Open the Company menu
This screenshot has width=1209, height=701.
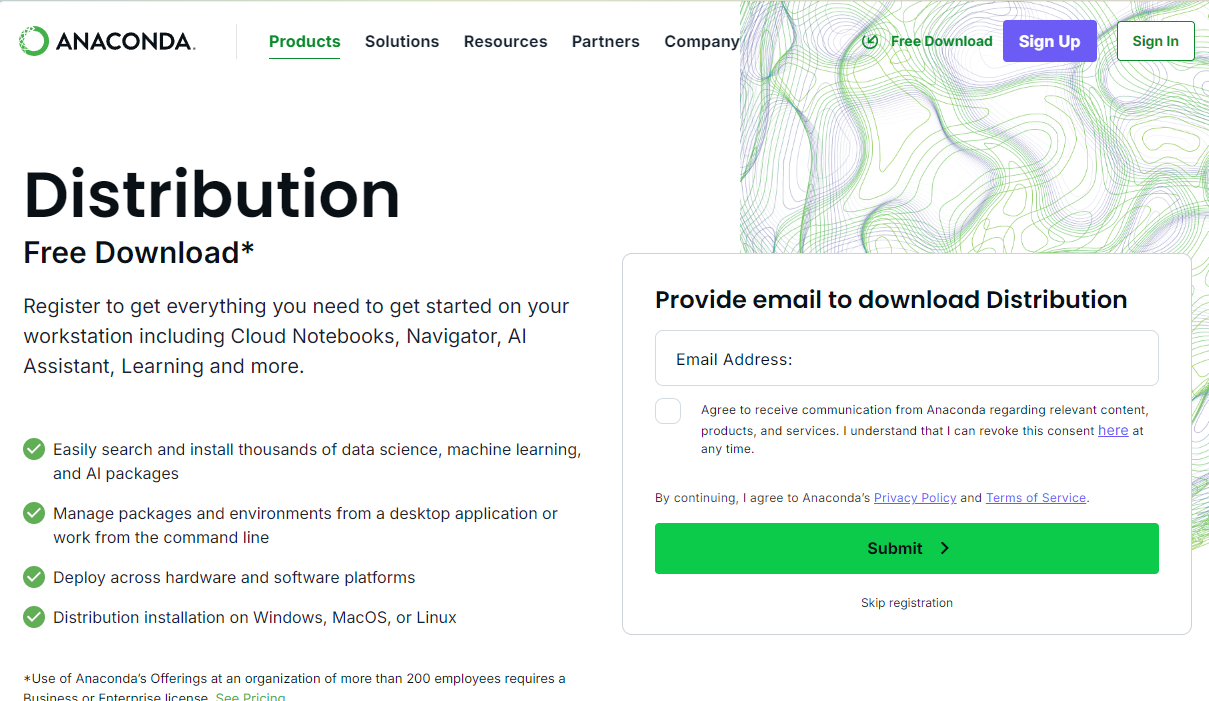pyautogui.click(x=702, y=41)
